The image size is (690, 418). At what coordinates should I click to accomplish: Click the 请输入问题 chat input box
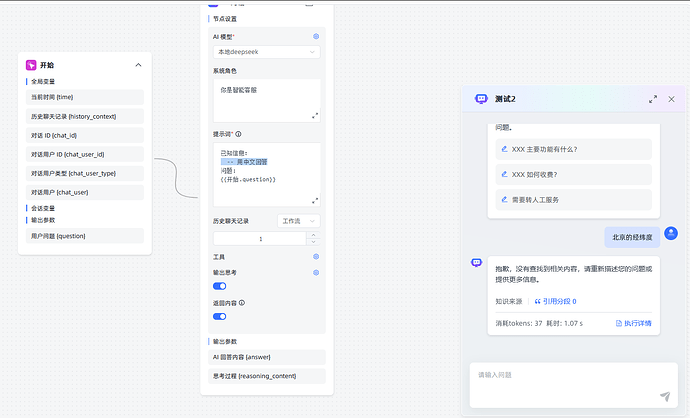[573, 385]
